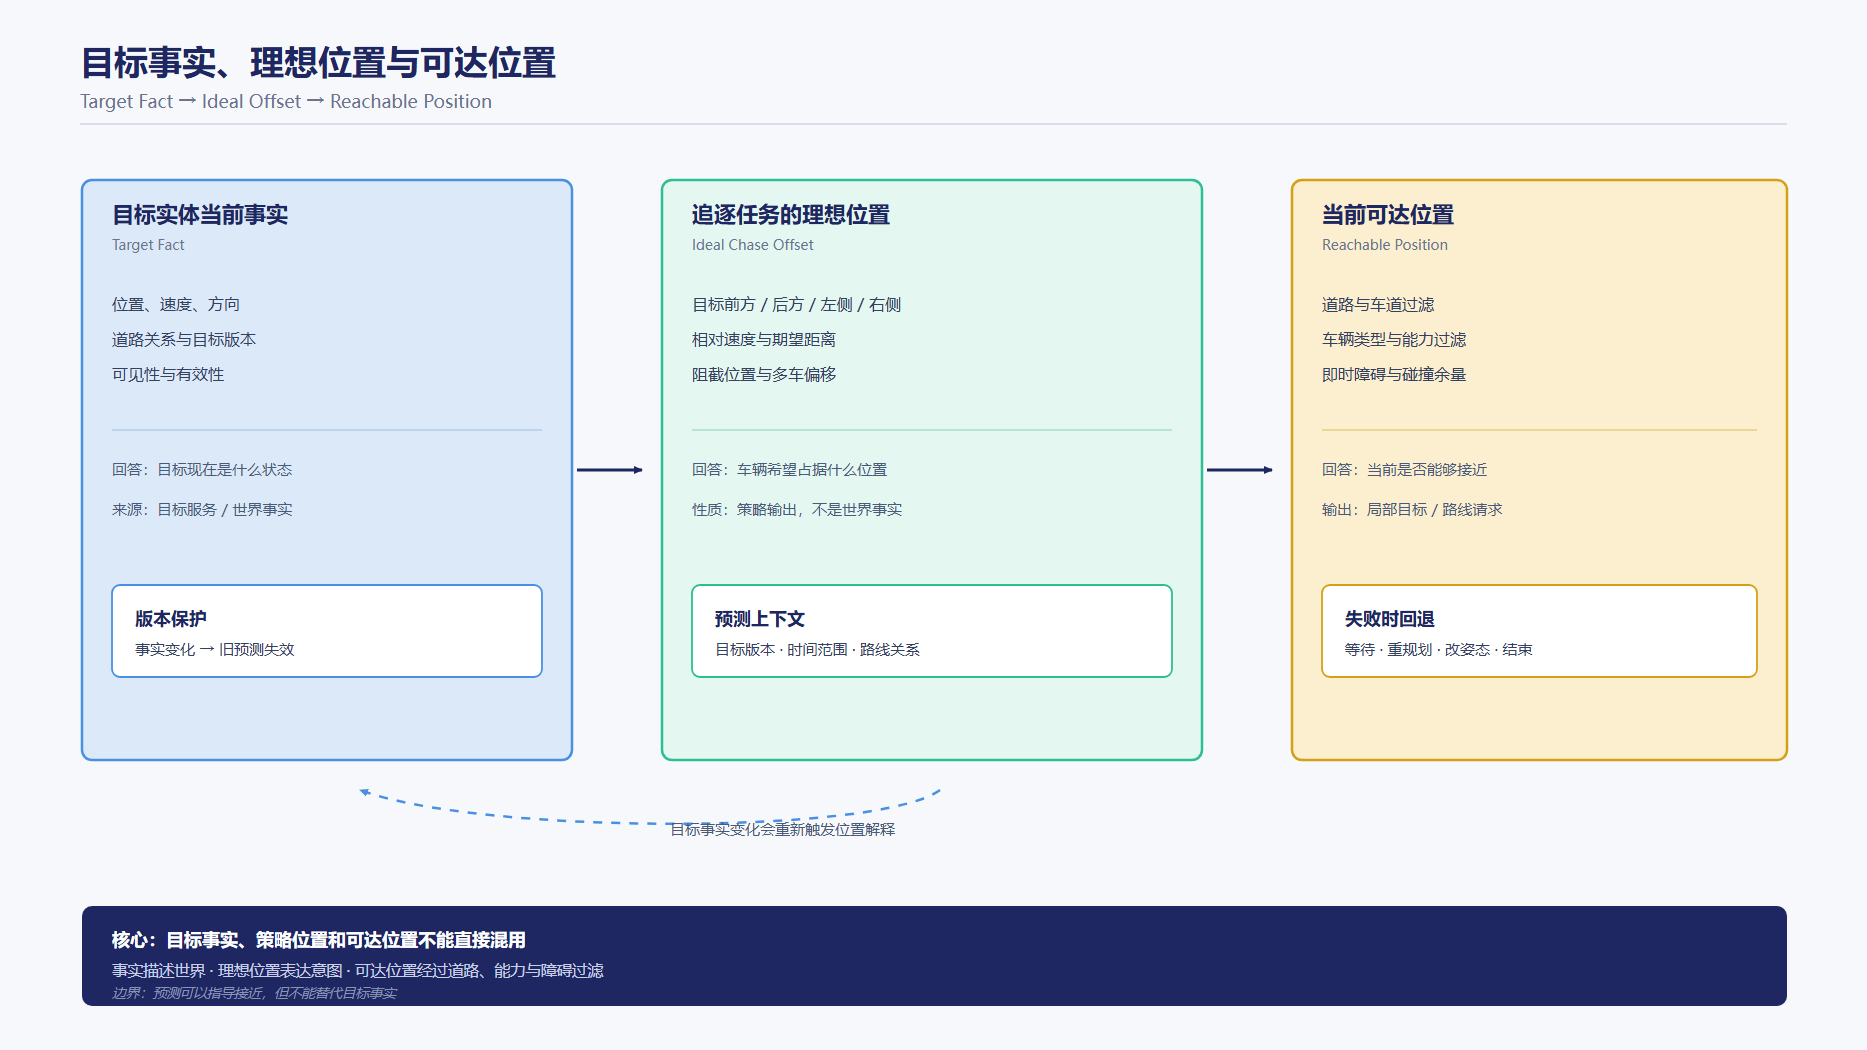The width and height of the screenshot is (1867, 1050).
Task: Click the 失败时回退 card title
Action: click(1390, 619)
